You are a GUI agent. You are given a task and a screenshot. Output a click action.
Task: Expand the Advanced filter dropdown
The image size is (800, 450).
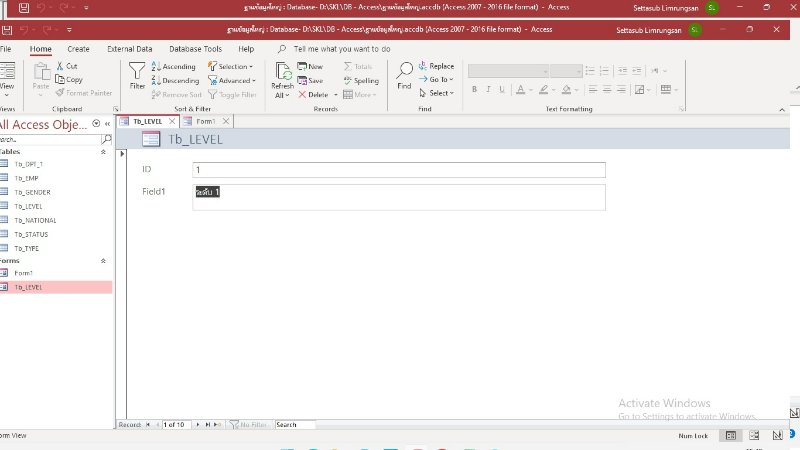tap(234, 80)
